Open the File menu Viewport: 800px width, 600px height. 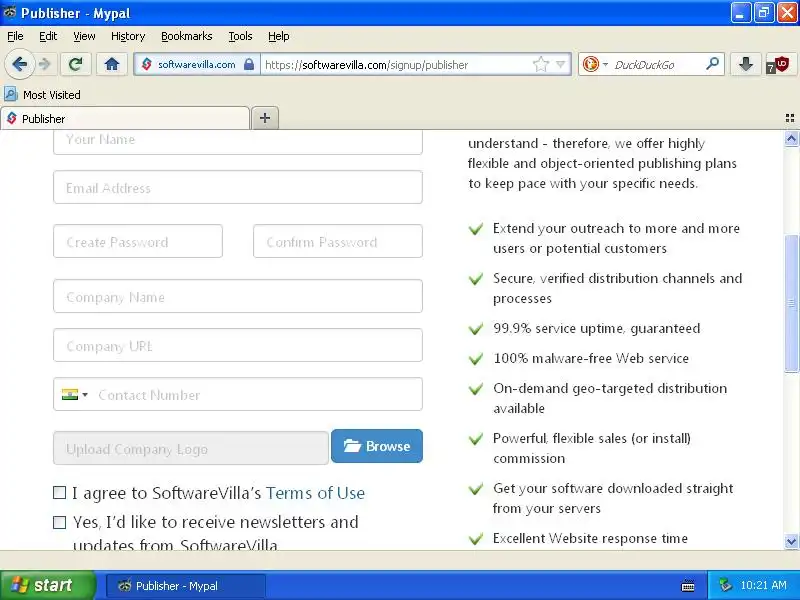click(15, 36)
